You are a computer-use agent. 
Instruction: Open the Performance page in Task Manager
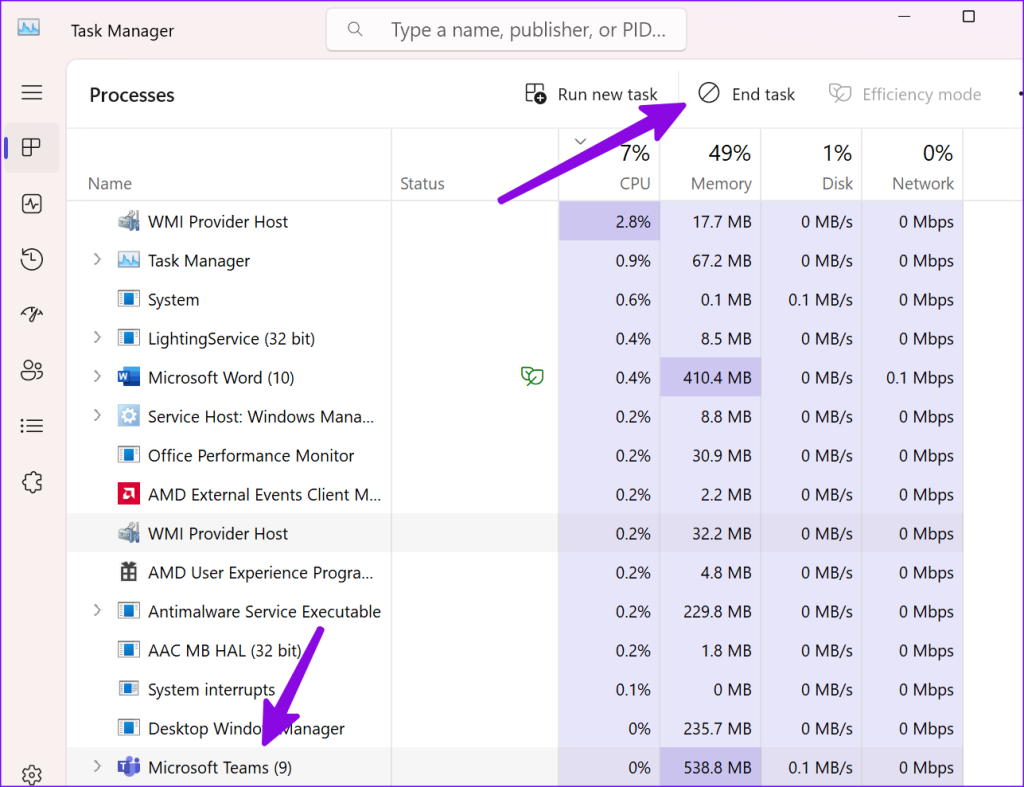[x=31, y=203]
